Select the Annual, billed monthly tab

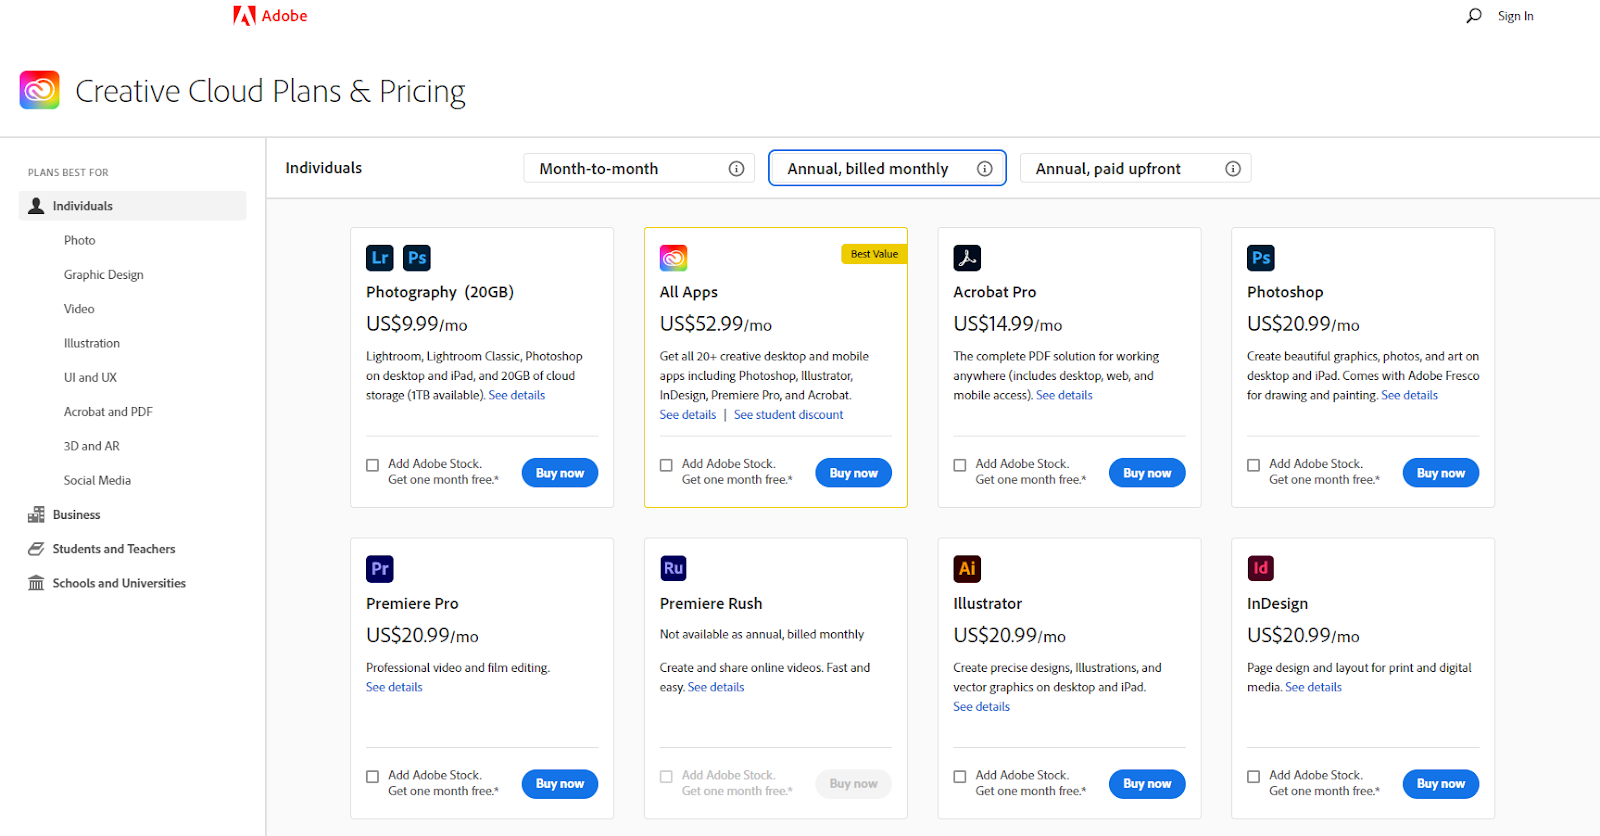[x=887, y=168]
